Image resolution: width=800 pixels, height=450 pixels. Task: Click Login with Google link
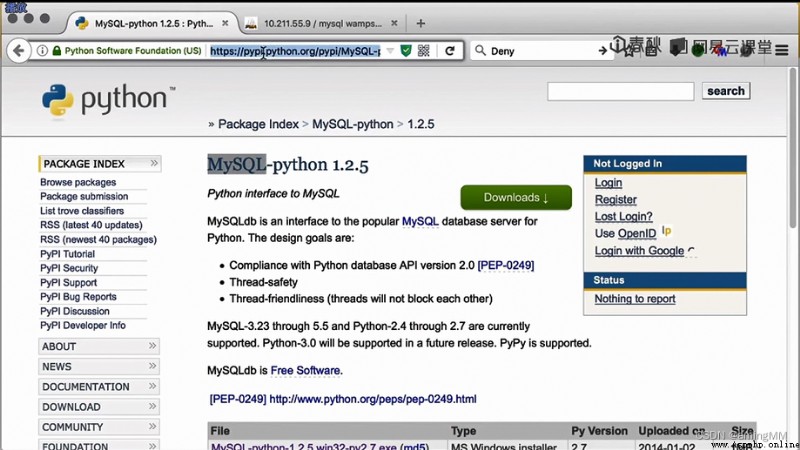[639, 251]
